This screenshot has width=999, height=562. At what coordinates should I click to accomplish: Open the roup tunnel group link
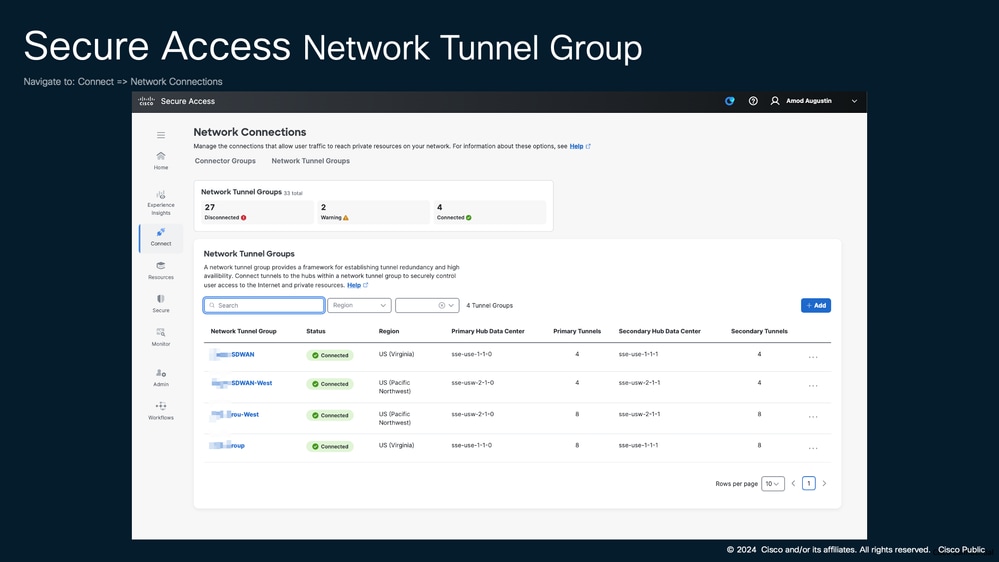coord(238,445)
